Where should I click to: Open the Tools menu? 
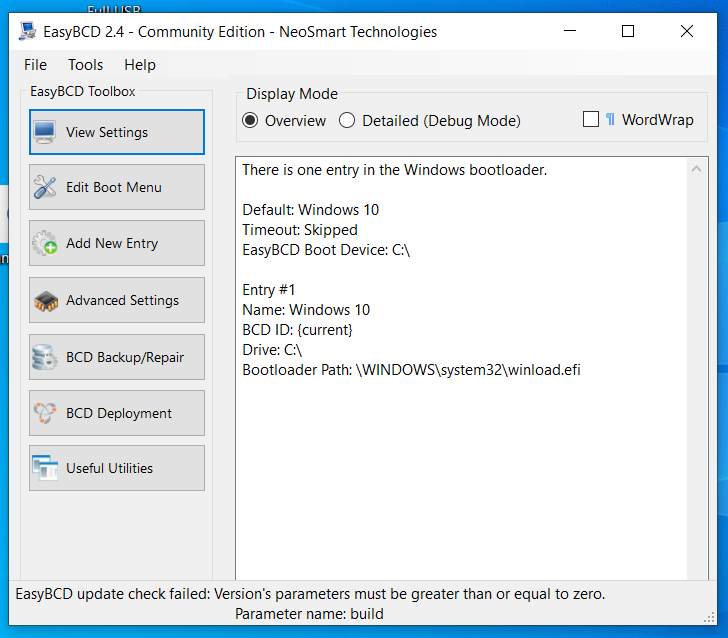pos(85,65)
